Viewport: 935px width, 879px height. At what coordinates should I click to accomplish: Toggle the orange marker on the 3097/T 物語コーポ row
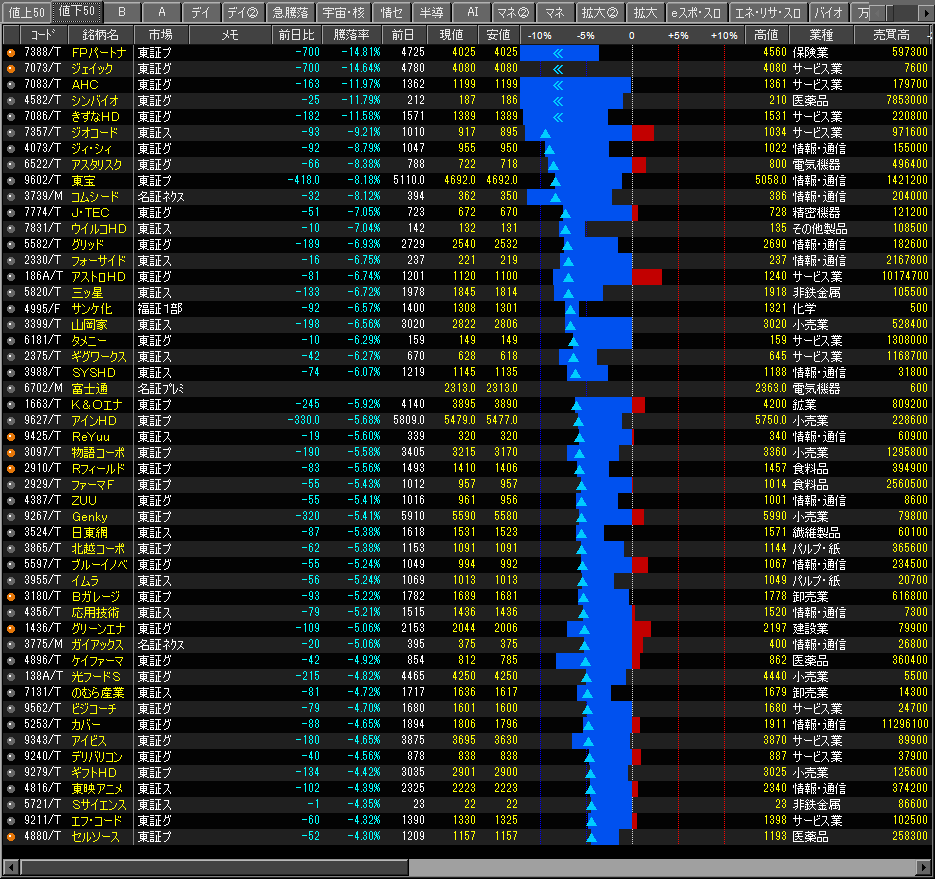pyautogui.click(x=10, y=452)
